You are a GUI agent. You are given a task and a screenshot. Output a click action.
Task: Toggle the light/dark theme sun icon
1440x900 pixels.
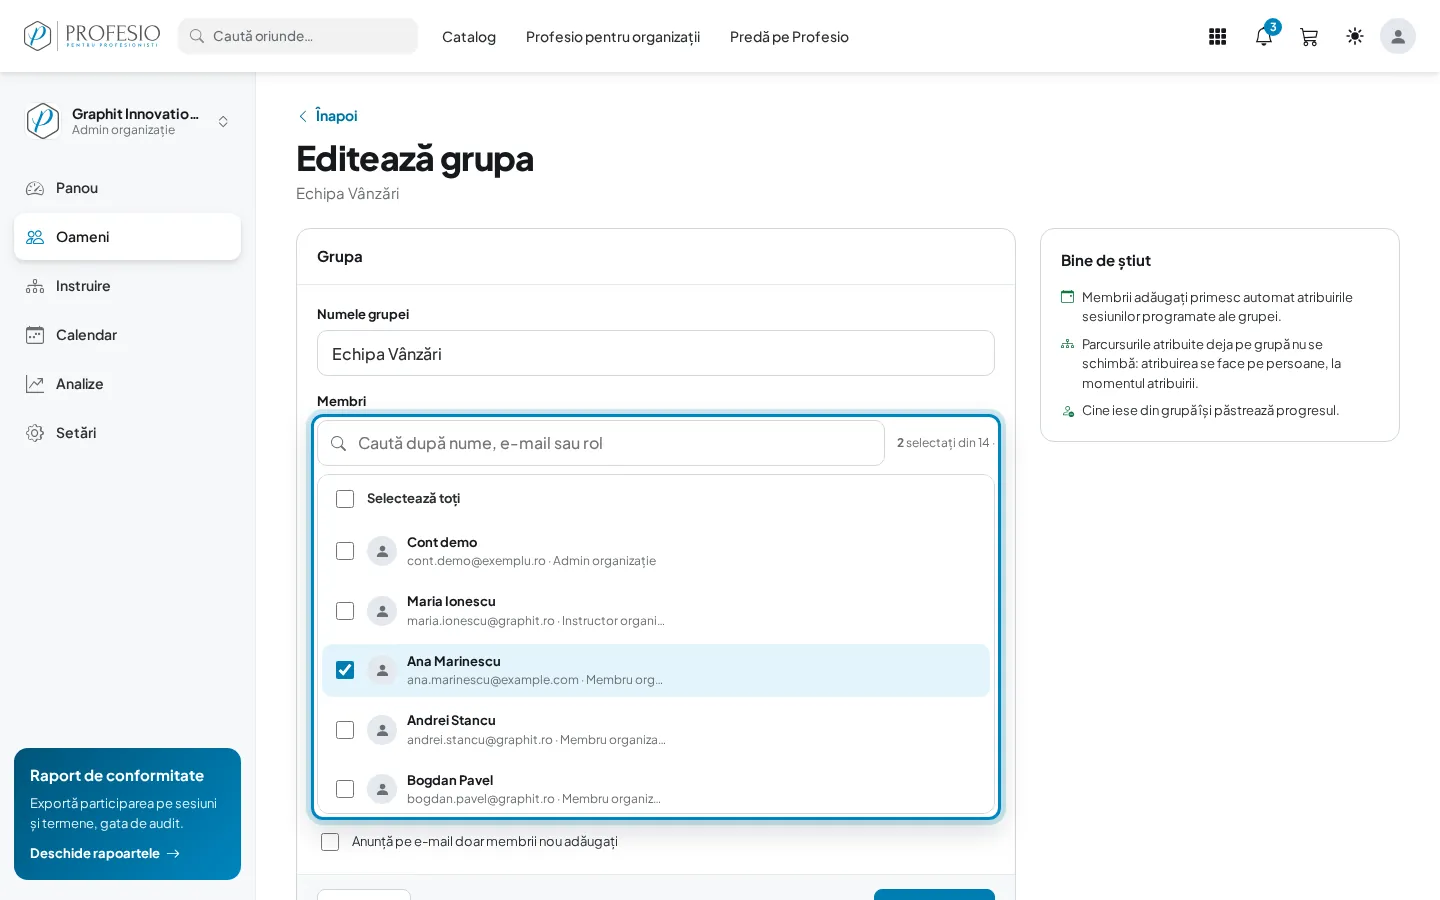1355,36
